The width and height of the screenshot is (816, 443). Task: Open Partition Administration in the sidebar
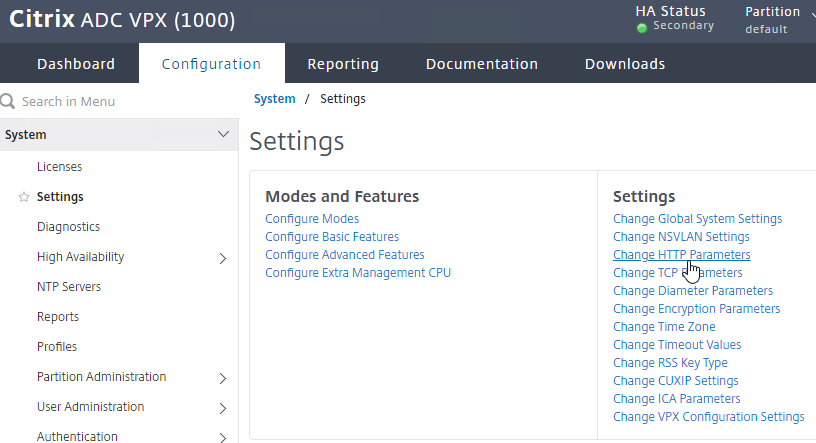tap(101, 376)
